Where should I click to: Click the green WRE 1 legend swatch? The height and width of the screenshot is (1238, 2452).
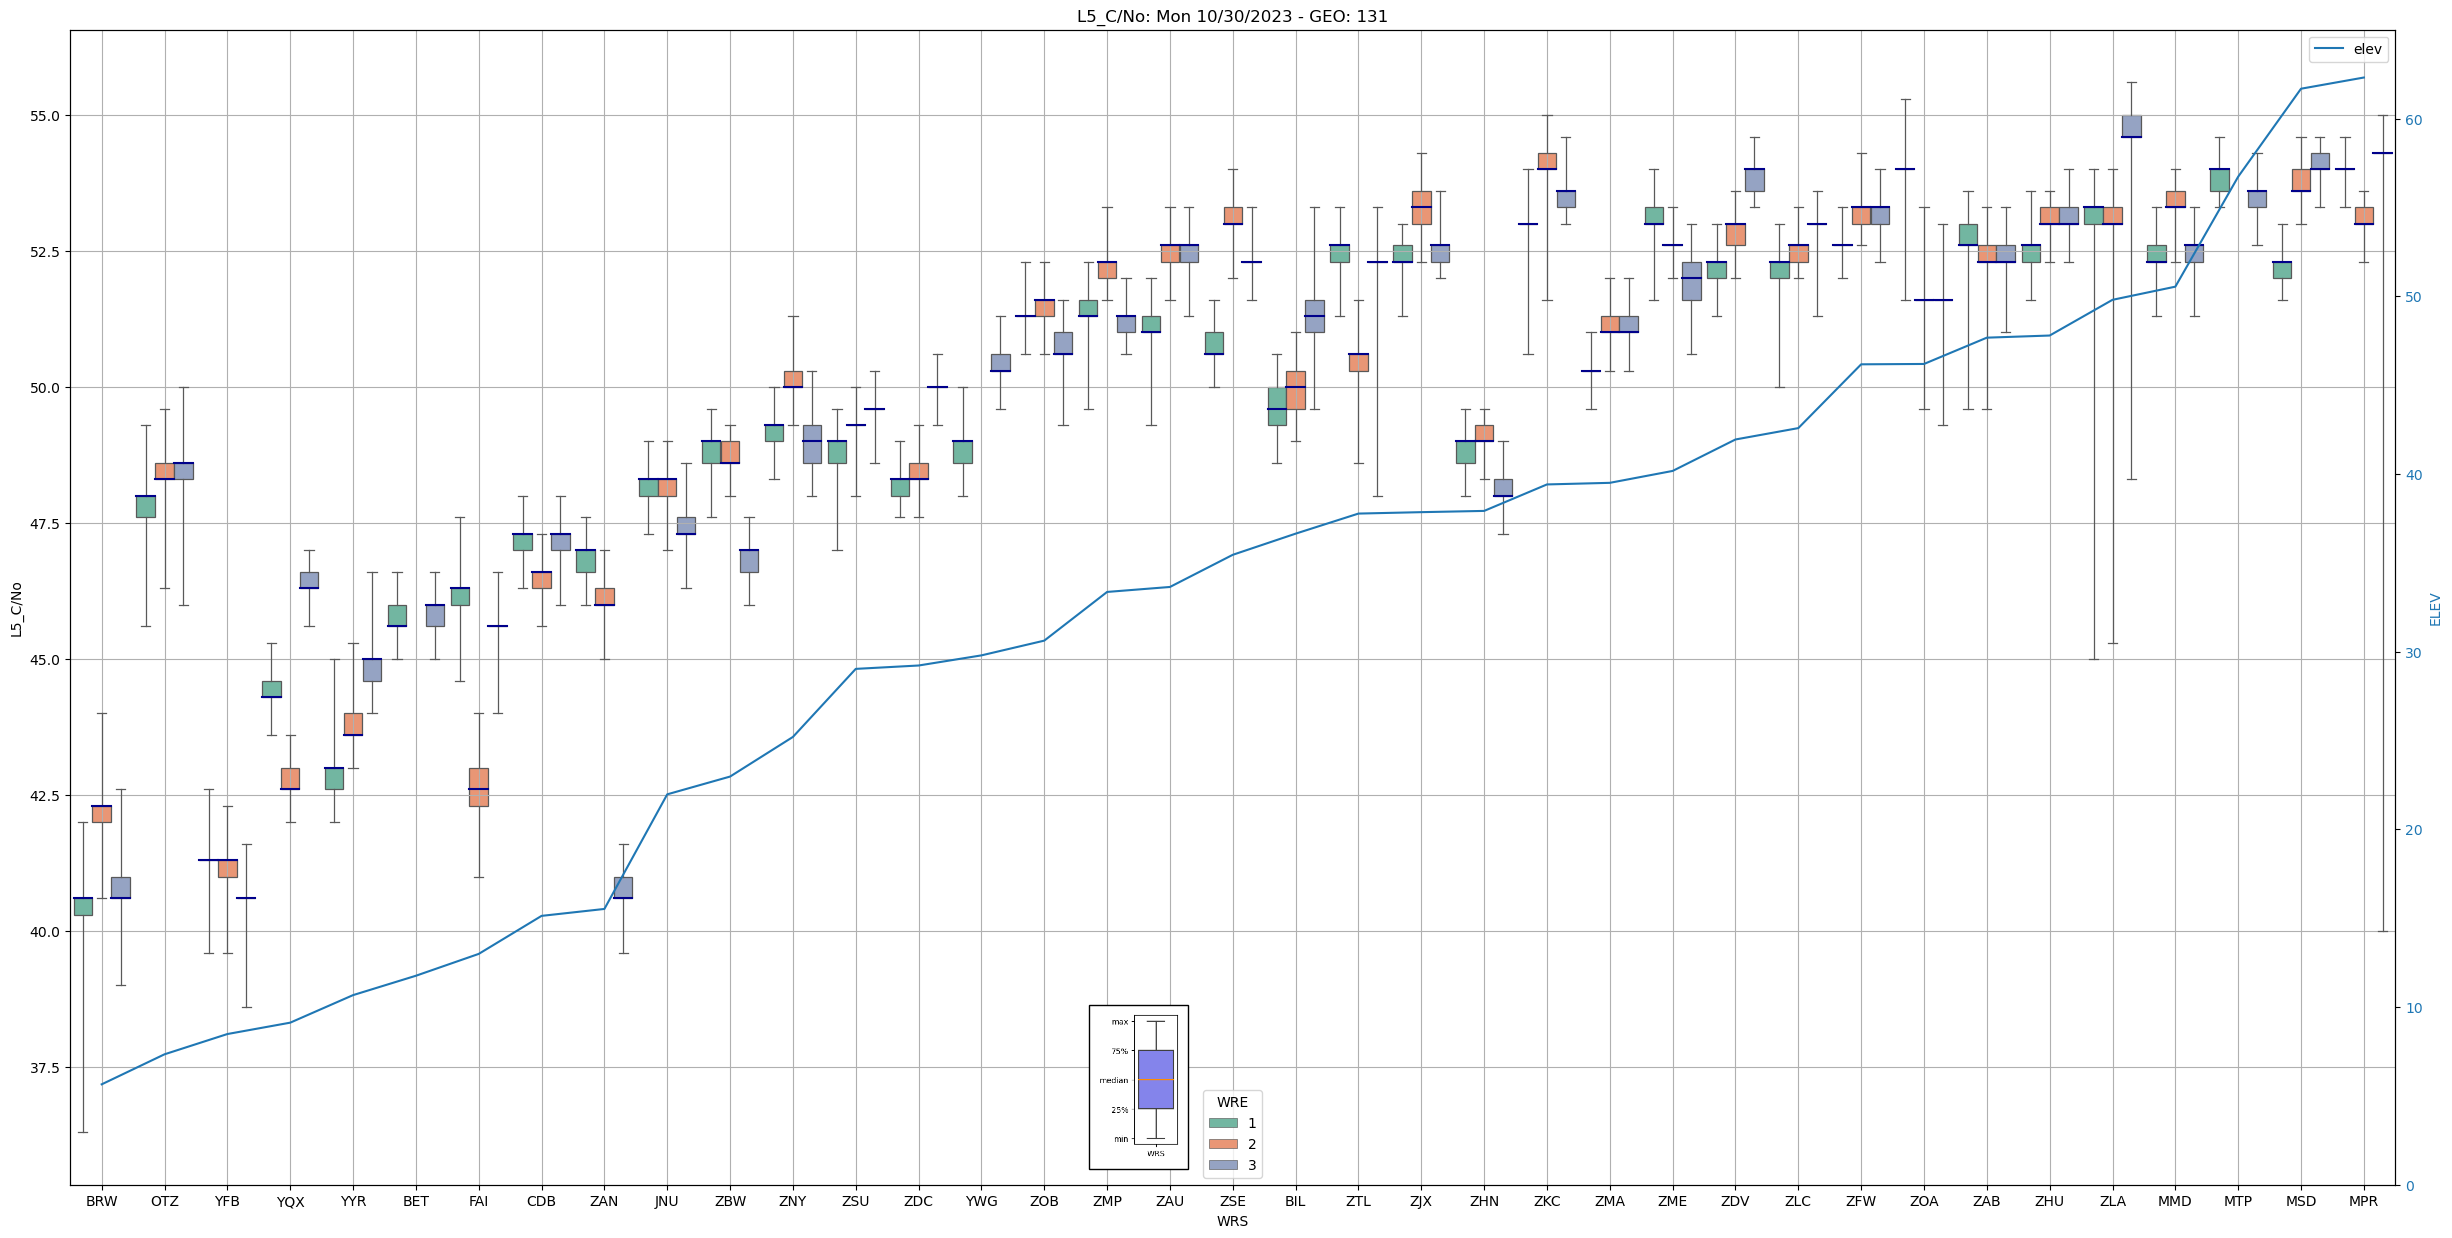1223,1123
